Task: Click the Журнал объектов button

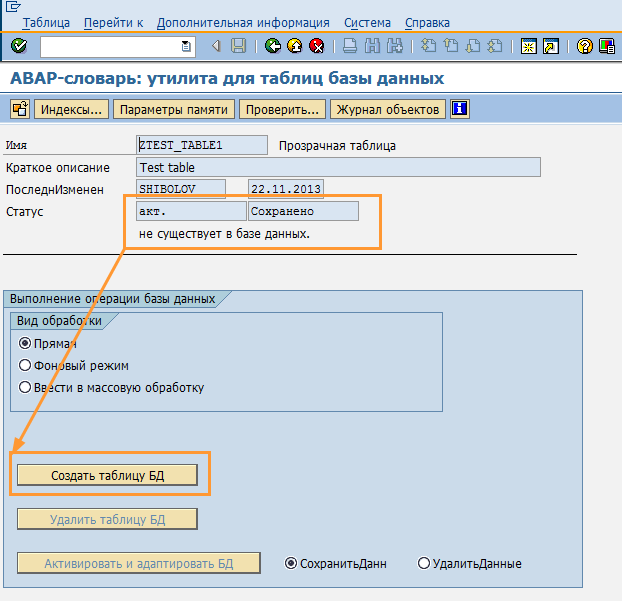Action: (389, 109)
